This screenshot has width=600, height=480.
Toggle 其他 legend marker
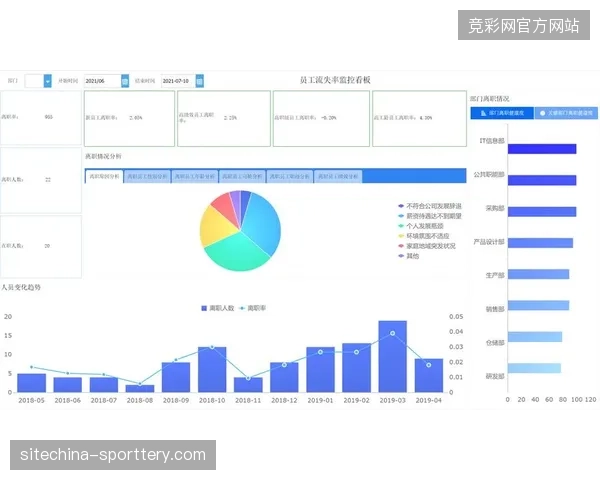point(401,256)
